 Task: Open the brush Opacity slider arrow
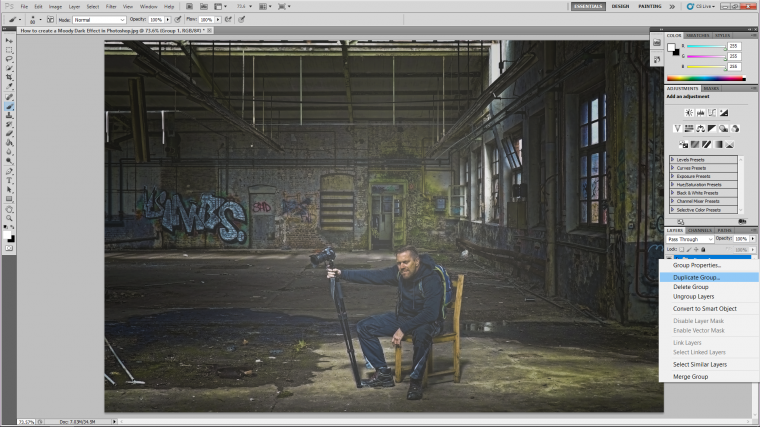[168, 20]
